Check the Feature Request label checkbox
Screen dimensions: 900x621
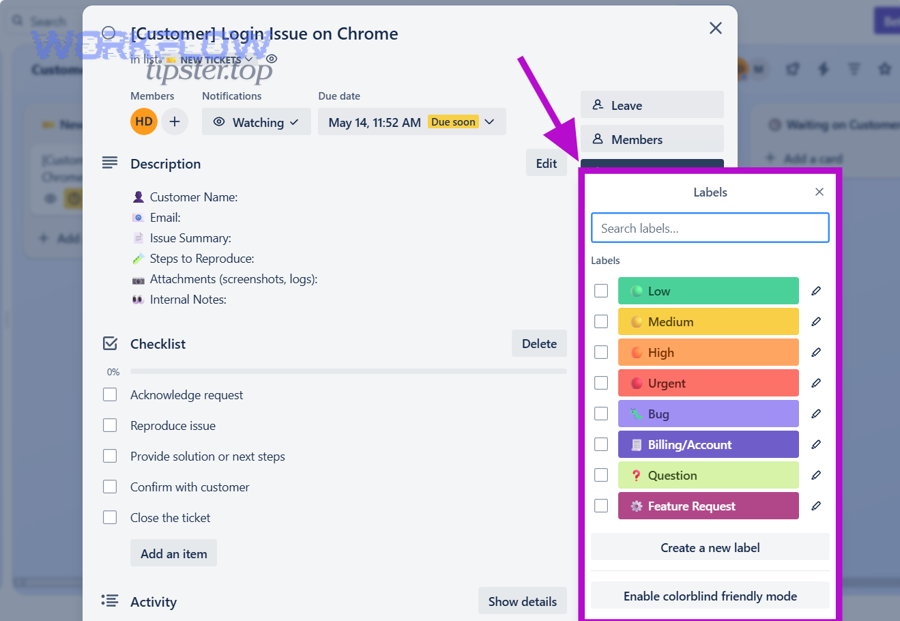point(601,506)
